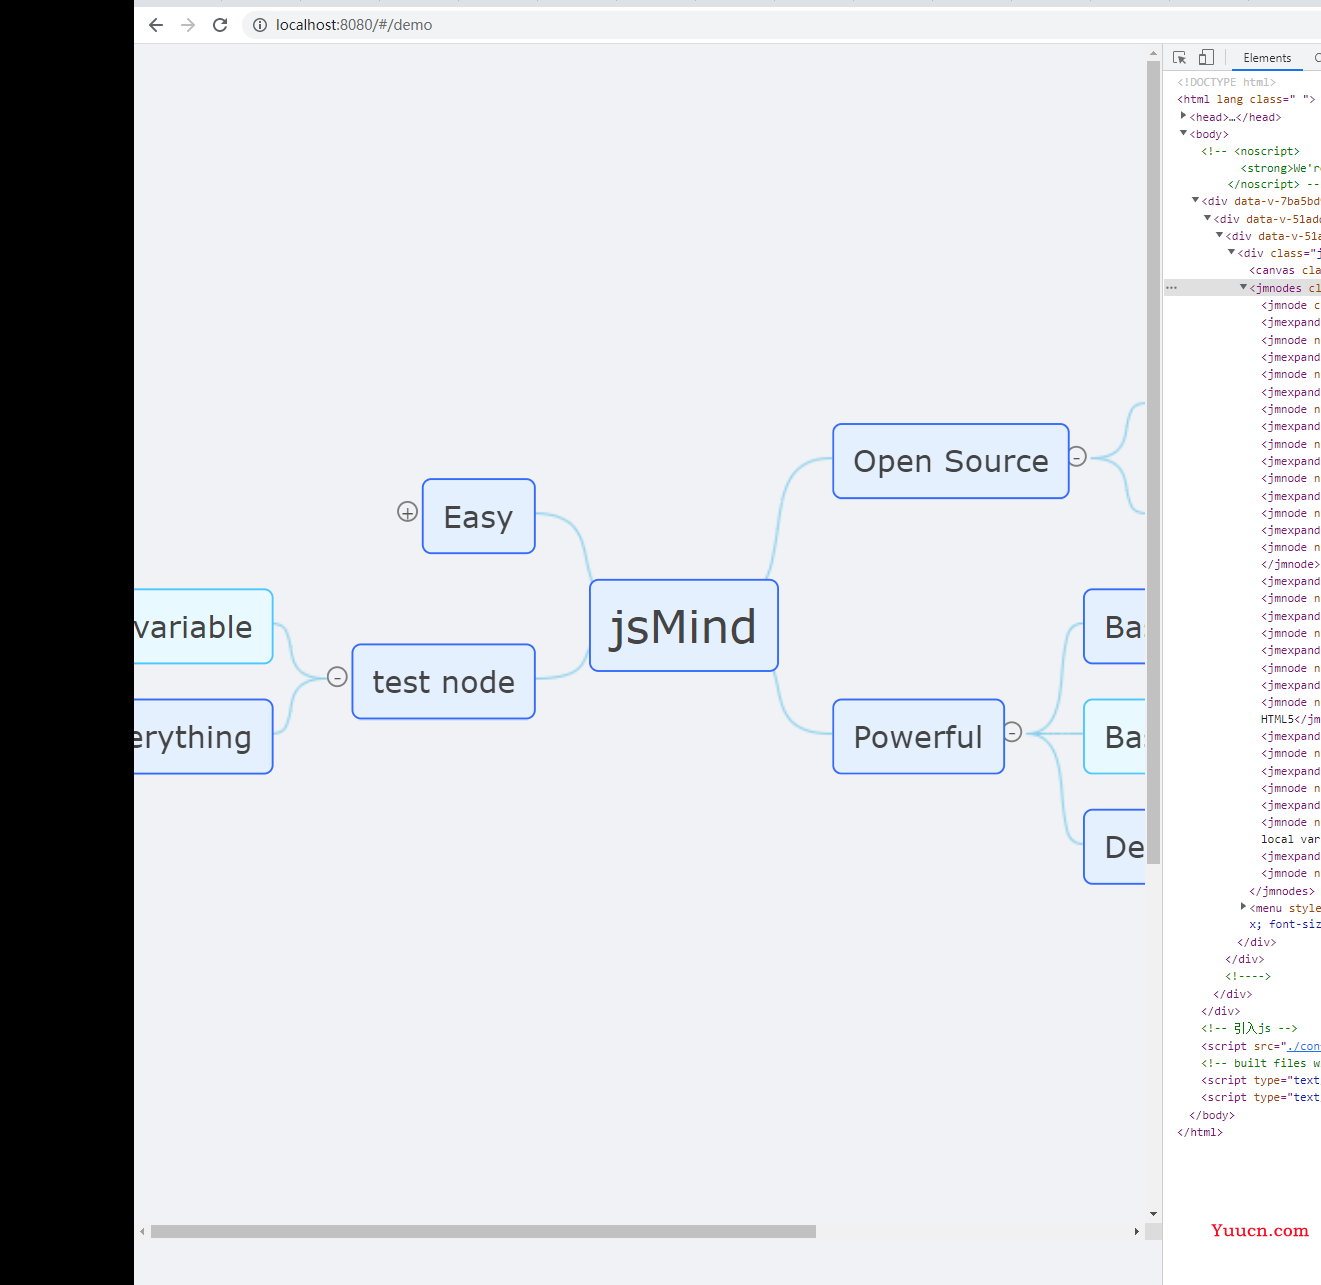Select the node ending in 'erything'

click(x=203, y=736)
